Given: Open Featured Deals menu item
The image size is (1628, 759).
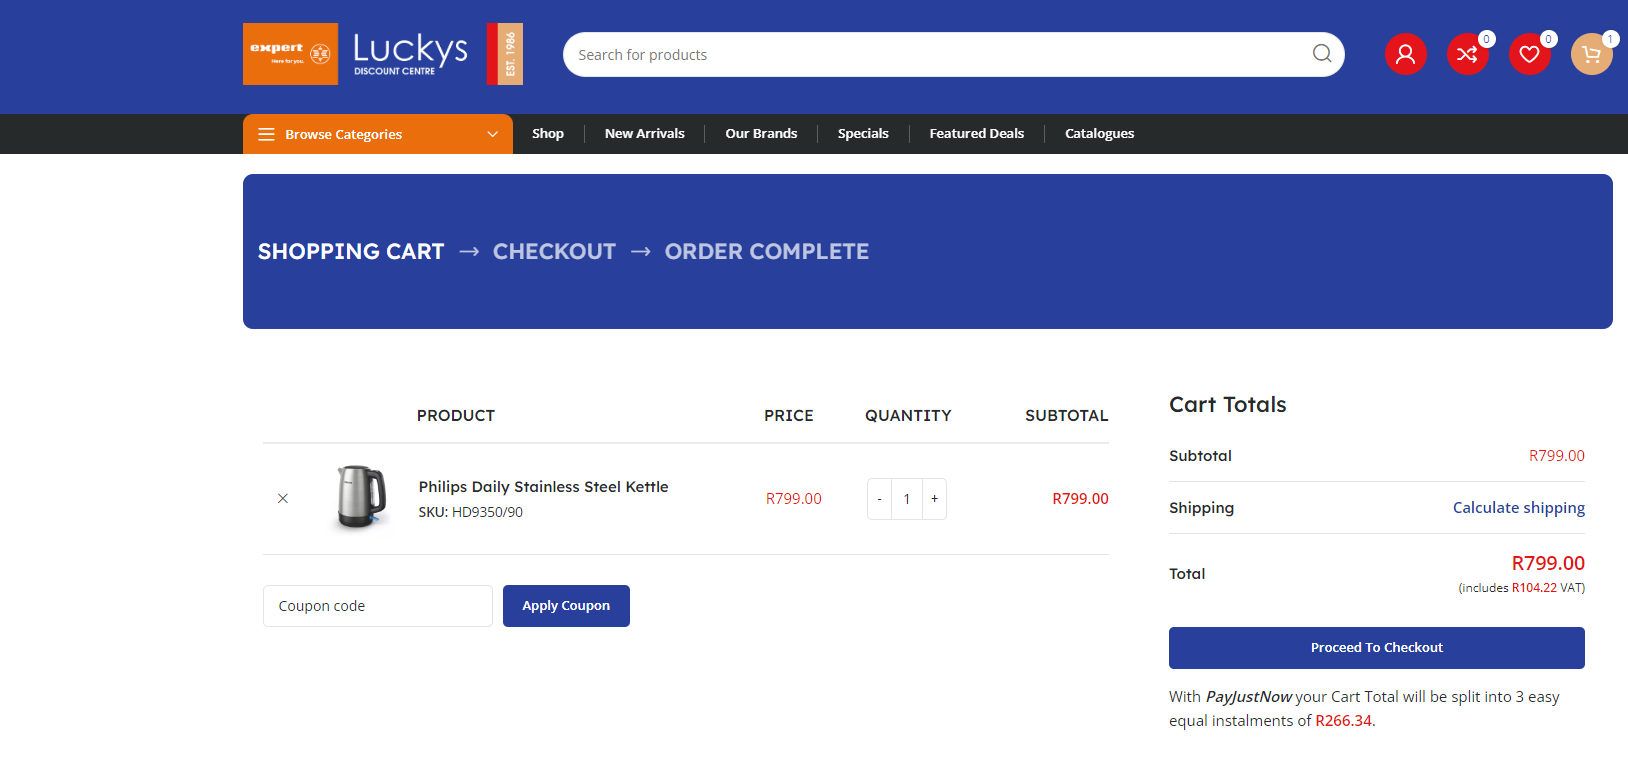Looking at the screenshot, I should 977,133.
